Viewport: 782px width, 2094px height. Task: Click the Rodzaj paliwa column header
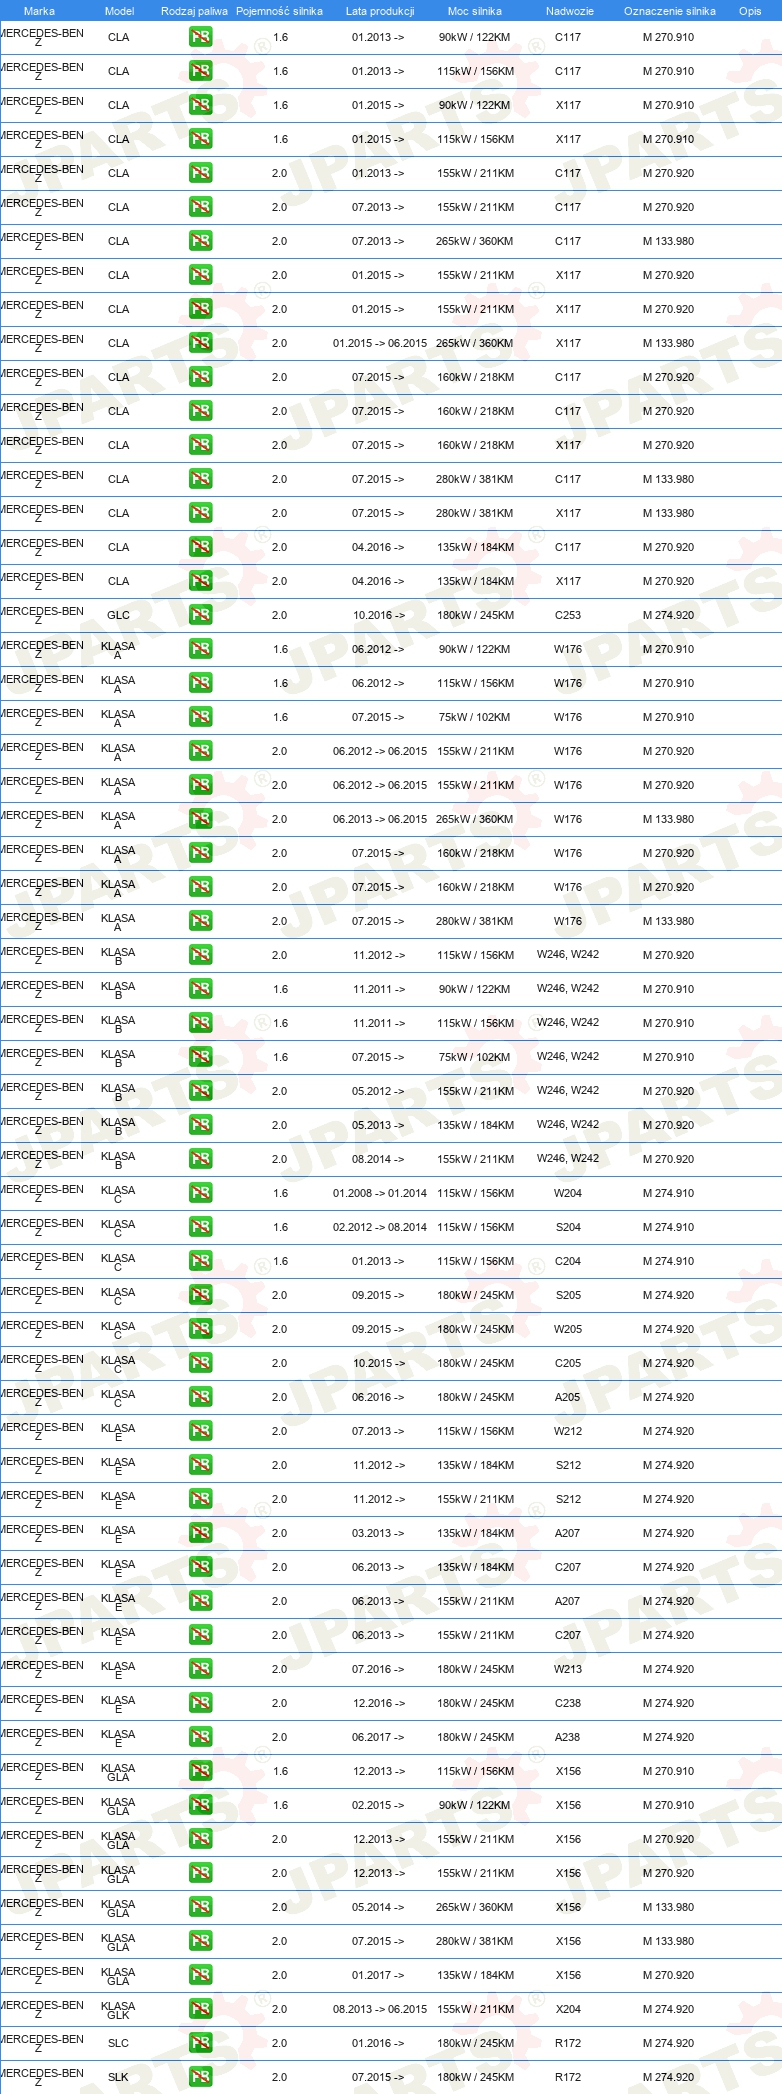pyautogui.click(x=194, y=11)
